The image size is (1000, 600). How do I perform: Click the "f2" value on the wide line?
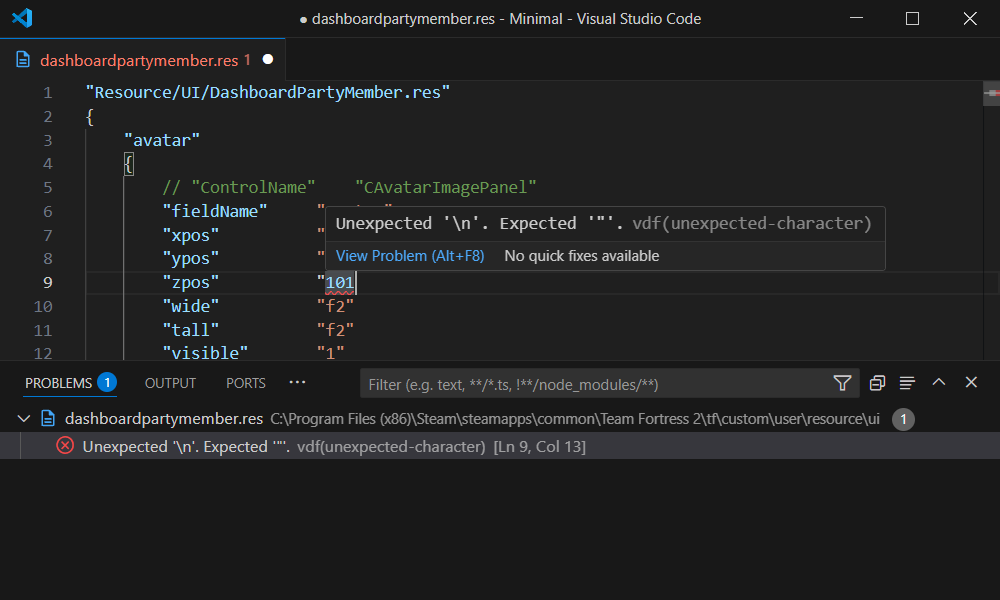point(335,306)
